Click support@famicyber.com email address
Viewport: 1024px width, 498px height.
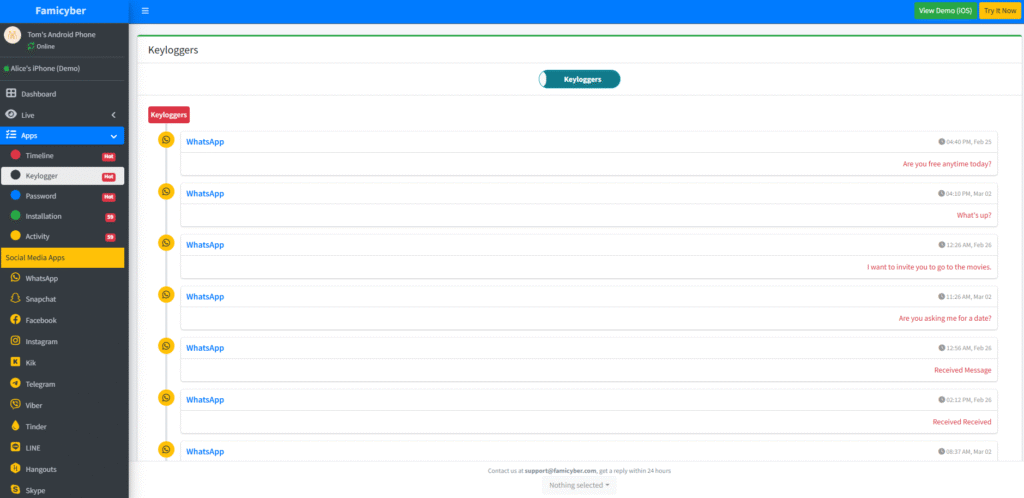click(560, 471)
